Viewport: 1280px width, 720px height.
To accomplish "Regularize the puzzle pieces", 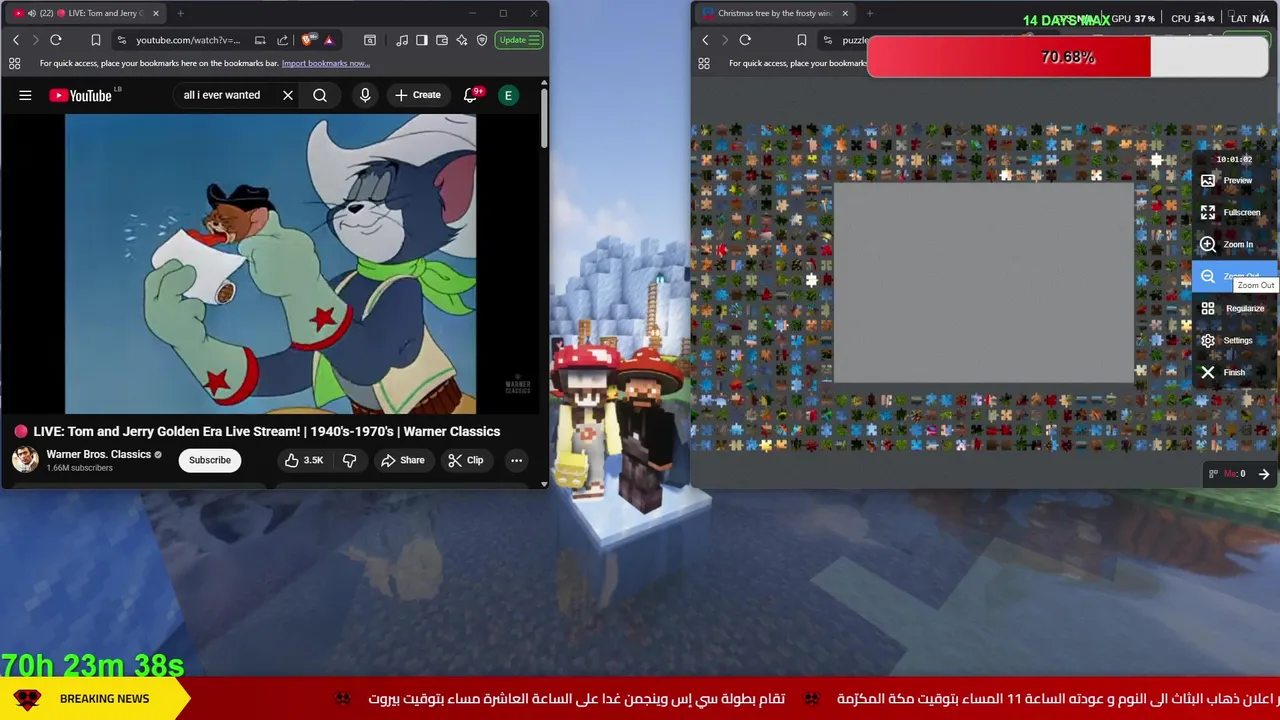I will [x=1233, y=309].
